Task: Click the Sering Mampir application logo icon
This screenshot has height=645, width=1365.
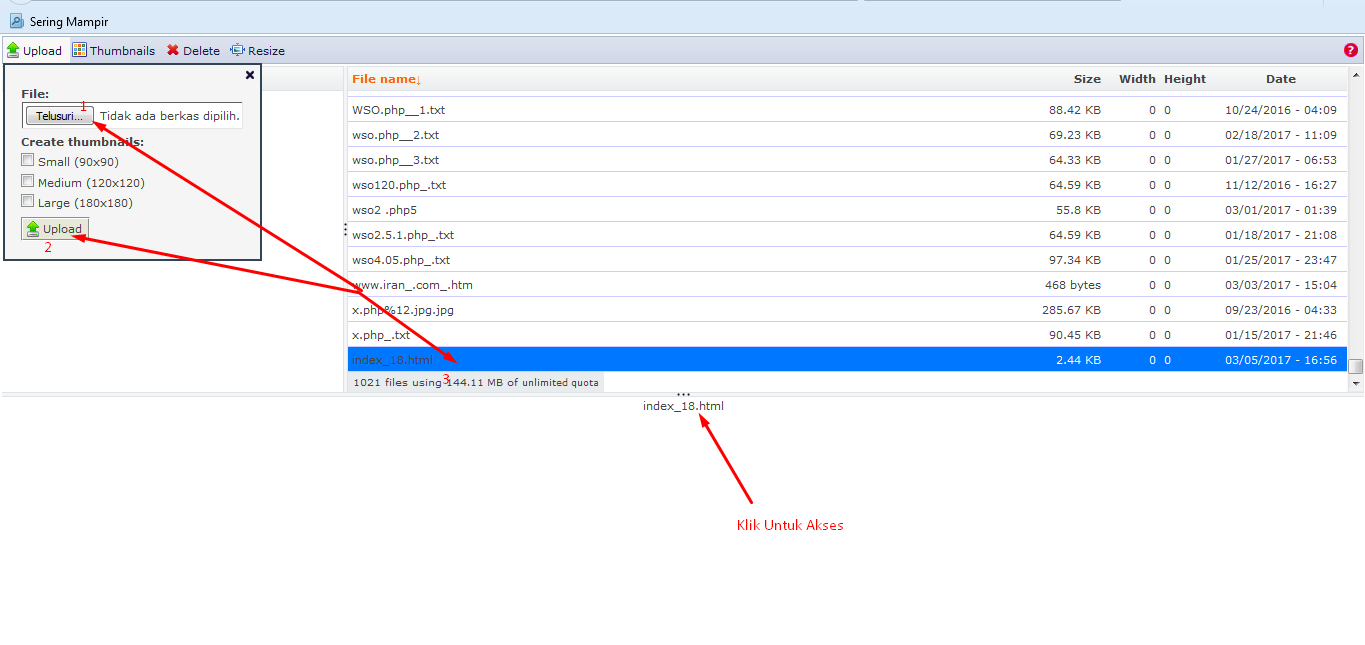Action: click(x=15, y=20)
